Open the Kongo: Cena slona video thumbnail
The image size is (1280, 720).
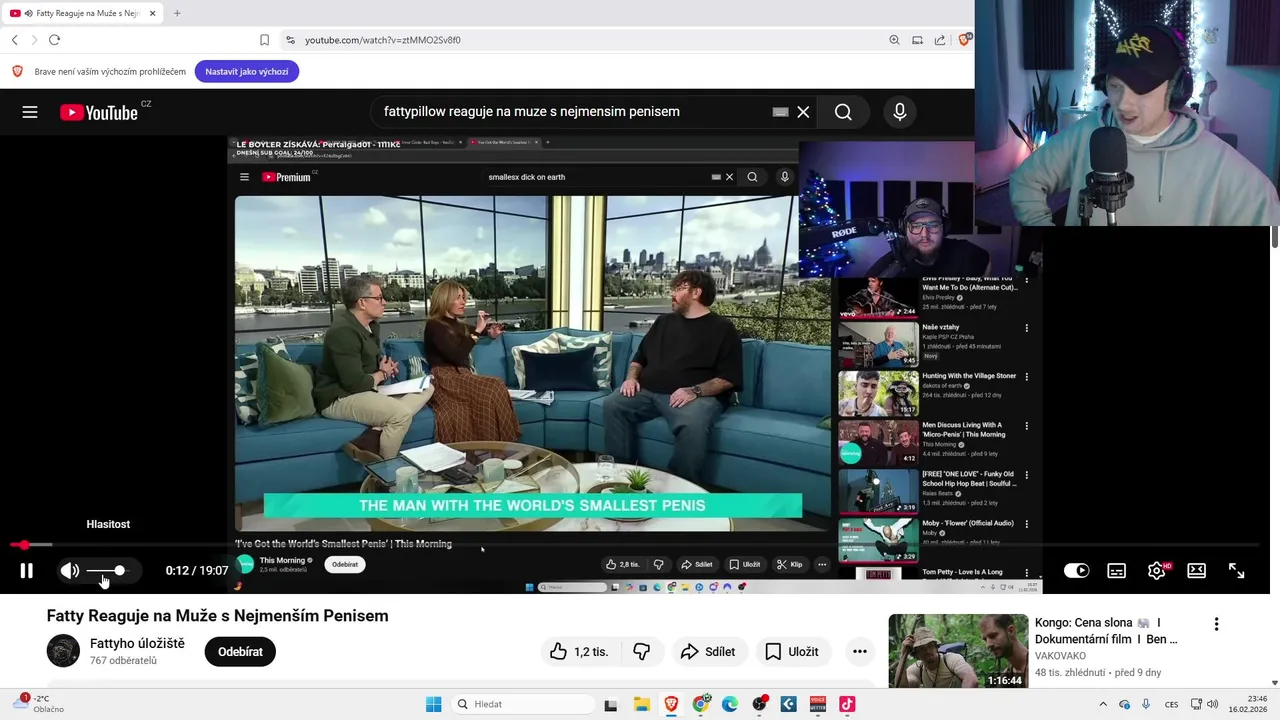tap(958, 651)
